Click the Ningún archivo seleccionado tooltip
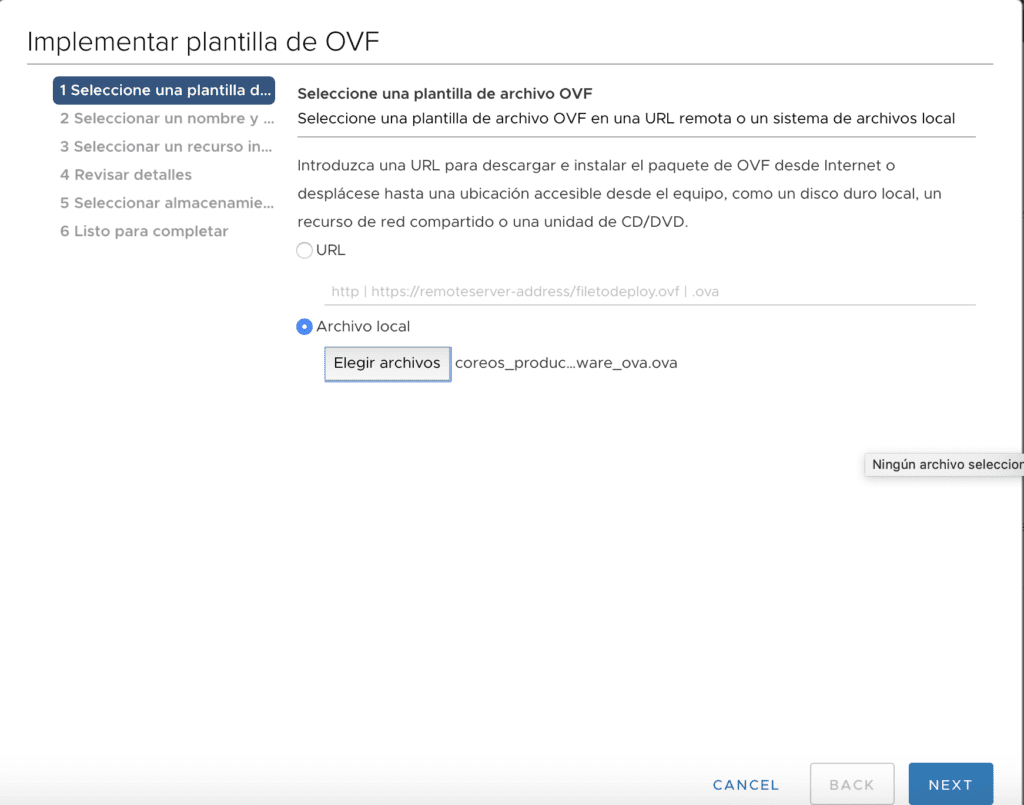Image resolution: width=1024 pixels, height=805 pixels. click(x=945, y=464)
